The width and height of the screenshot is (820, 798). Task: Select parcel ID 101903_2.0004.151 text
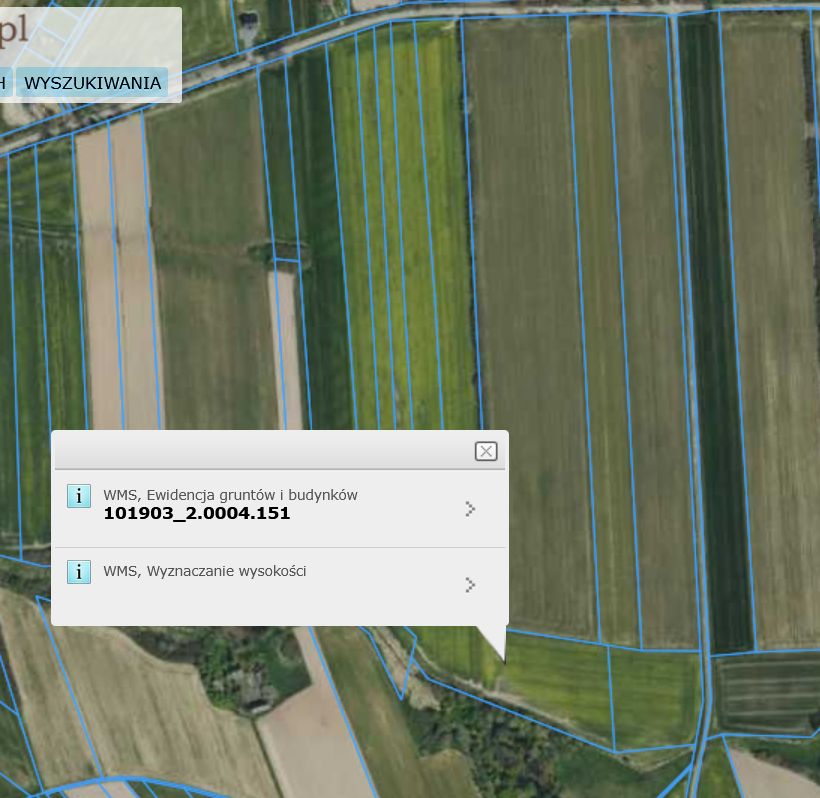point(197,514)
